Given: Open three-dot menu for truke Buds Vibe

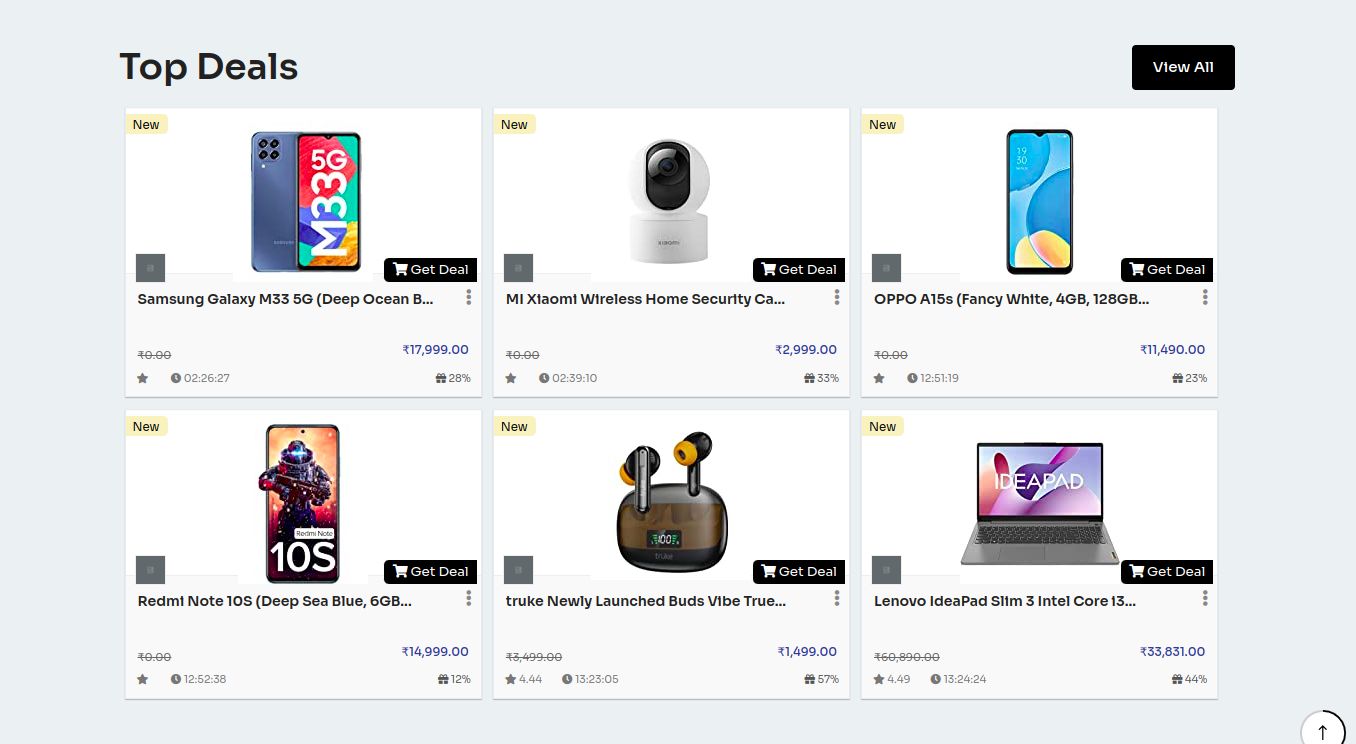Looking at the screenshot, I should [837, 598].
